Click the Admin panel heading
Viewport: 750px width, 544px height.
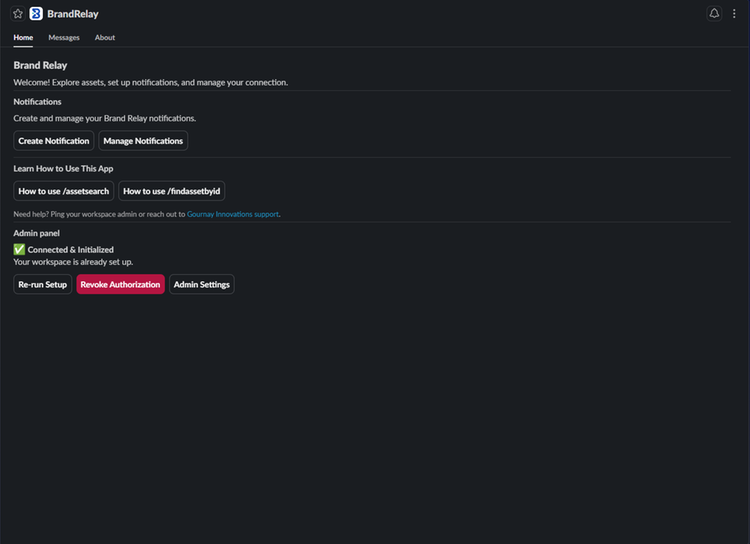(36, 233)
